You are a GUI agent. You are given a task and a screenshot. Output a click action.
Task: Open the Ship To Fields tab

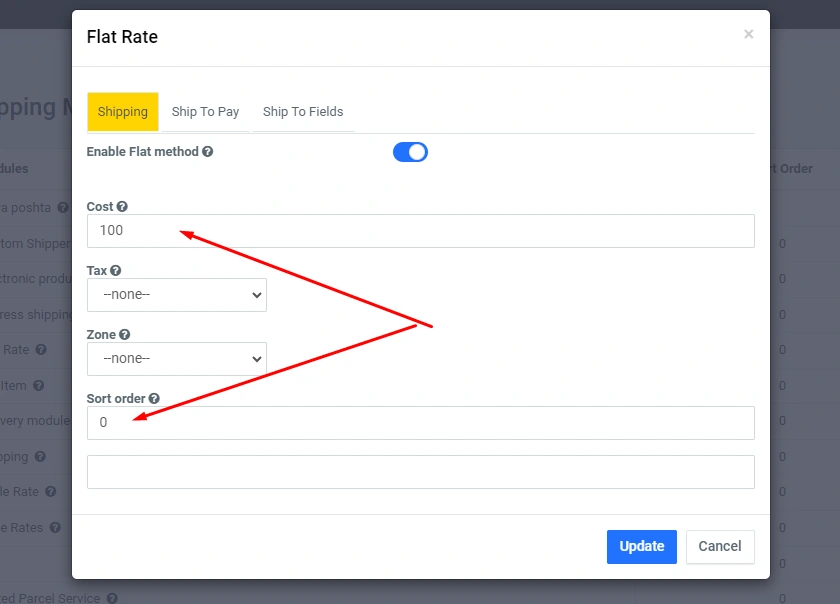pos(303,112)
